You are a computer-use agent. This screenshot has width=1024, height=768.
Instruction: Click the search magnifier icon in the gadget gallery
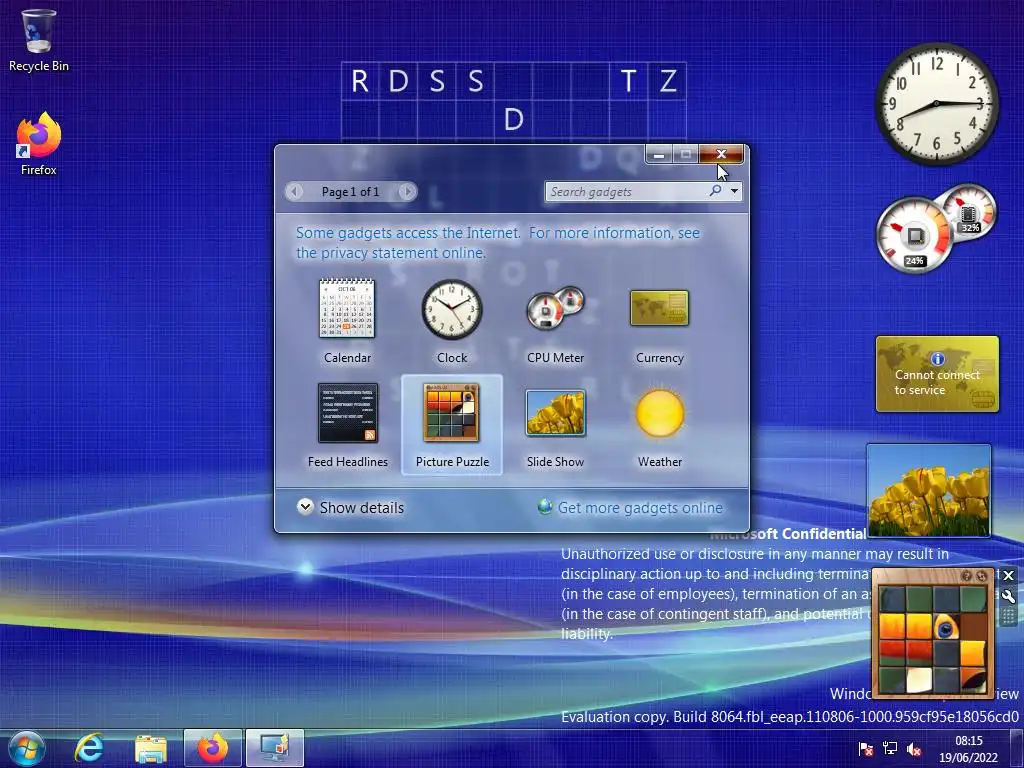pos(716,191)
